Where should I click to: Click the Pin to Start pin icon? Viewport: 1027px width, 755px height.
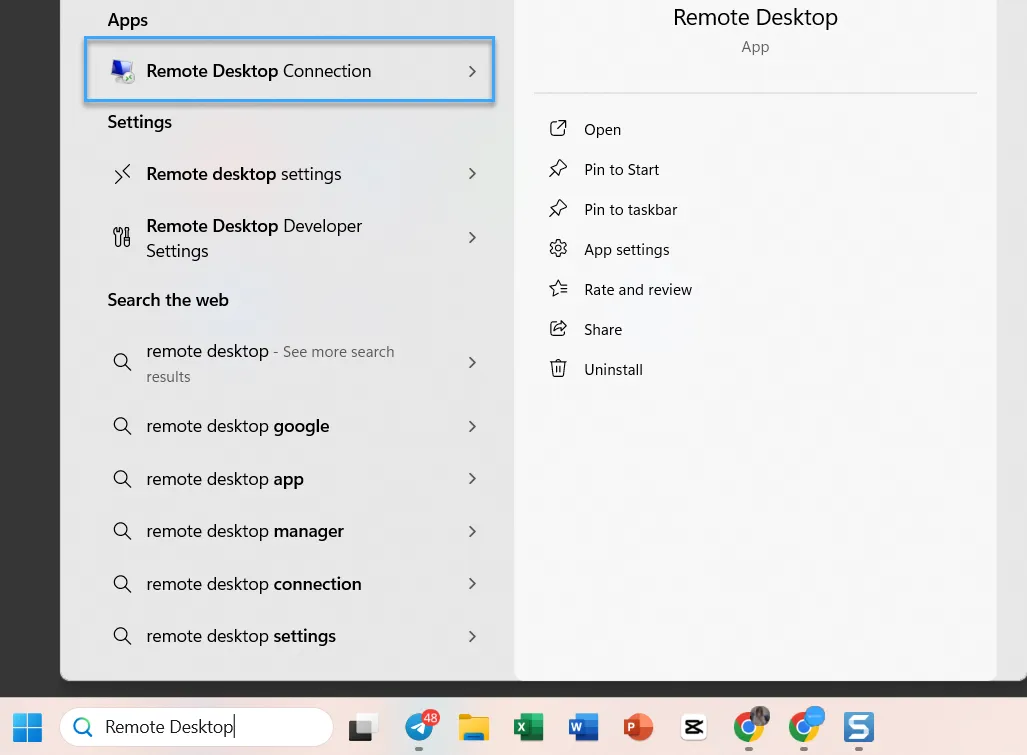coord(558,168)
